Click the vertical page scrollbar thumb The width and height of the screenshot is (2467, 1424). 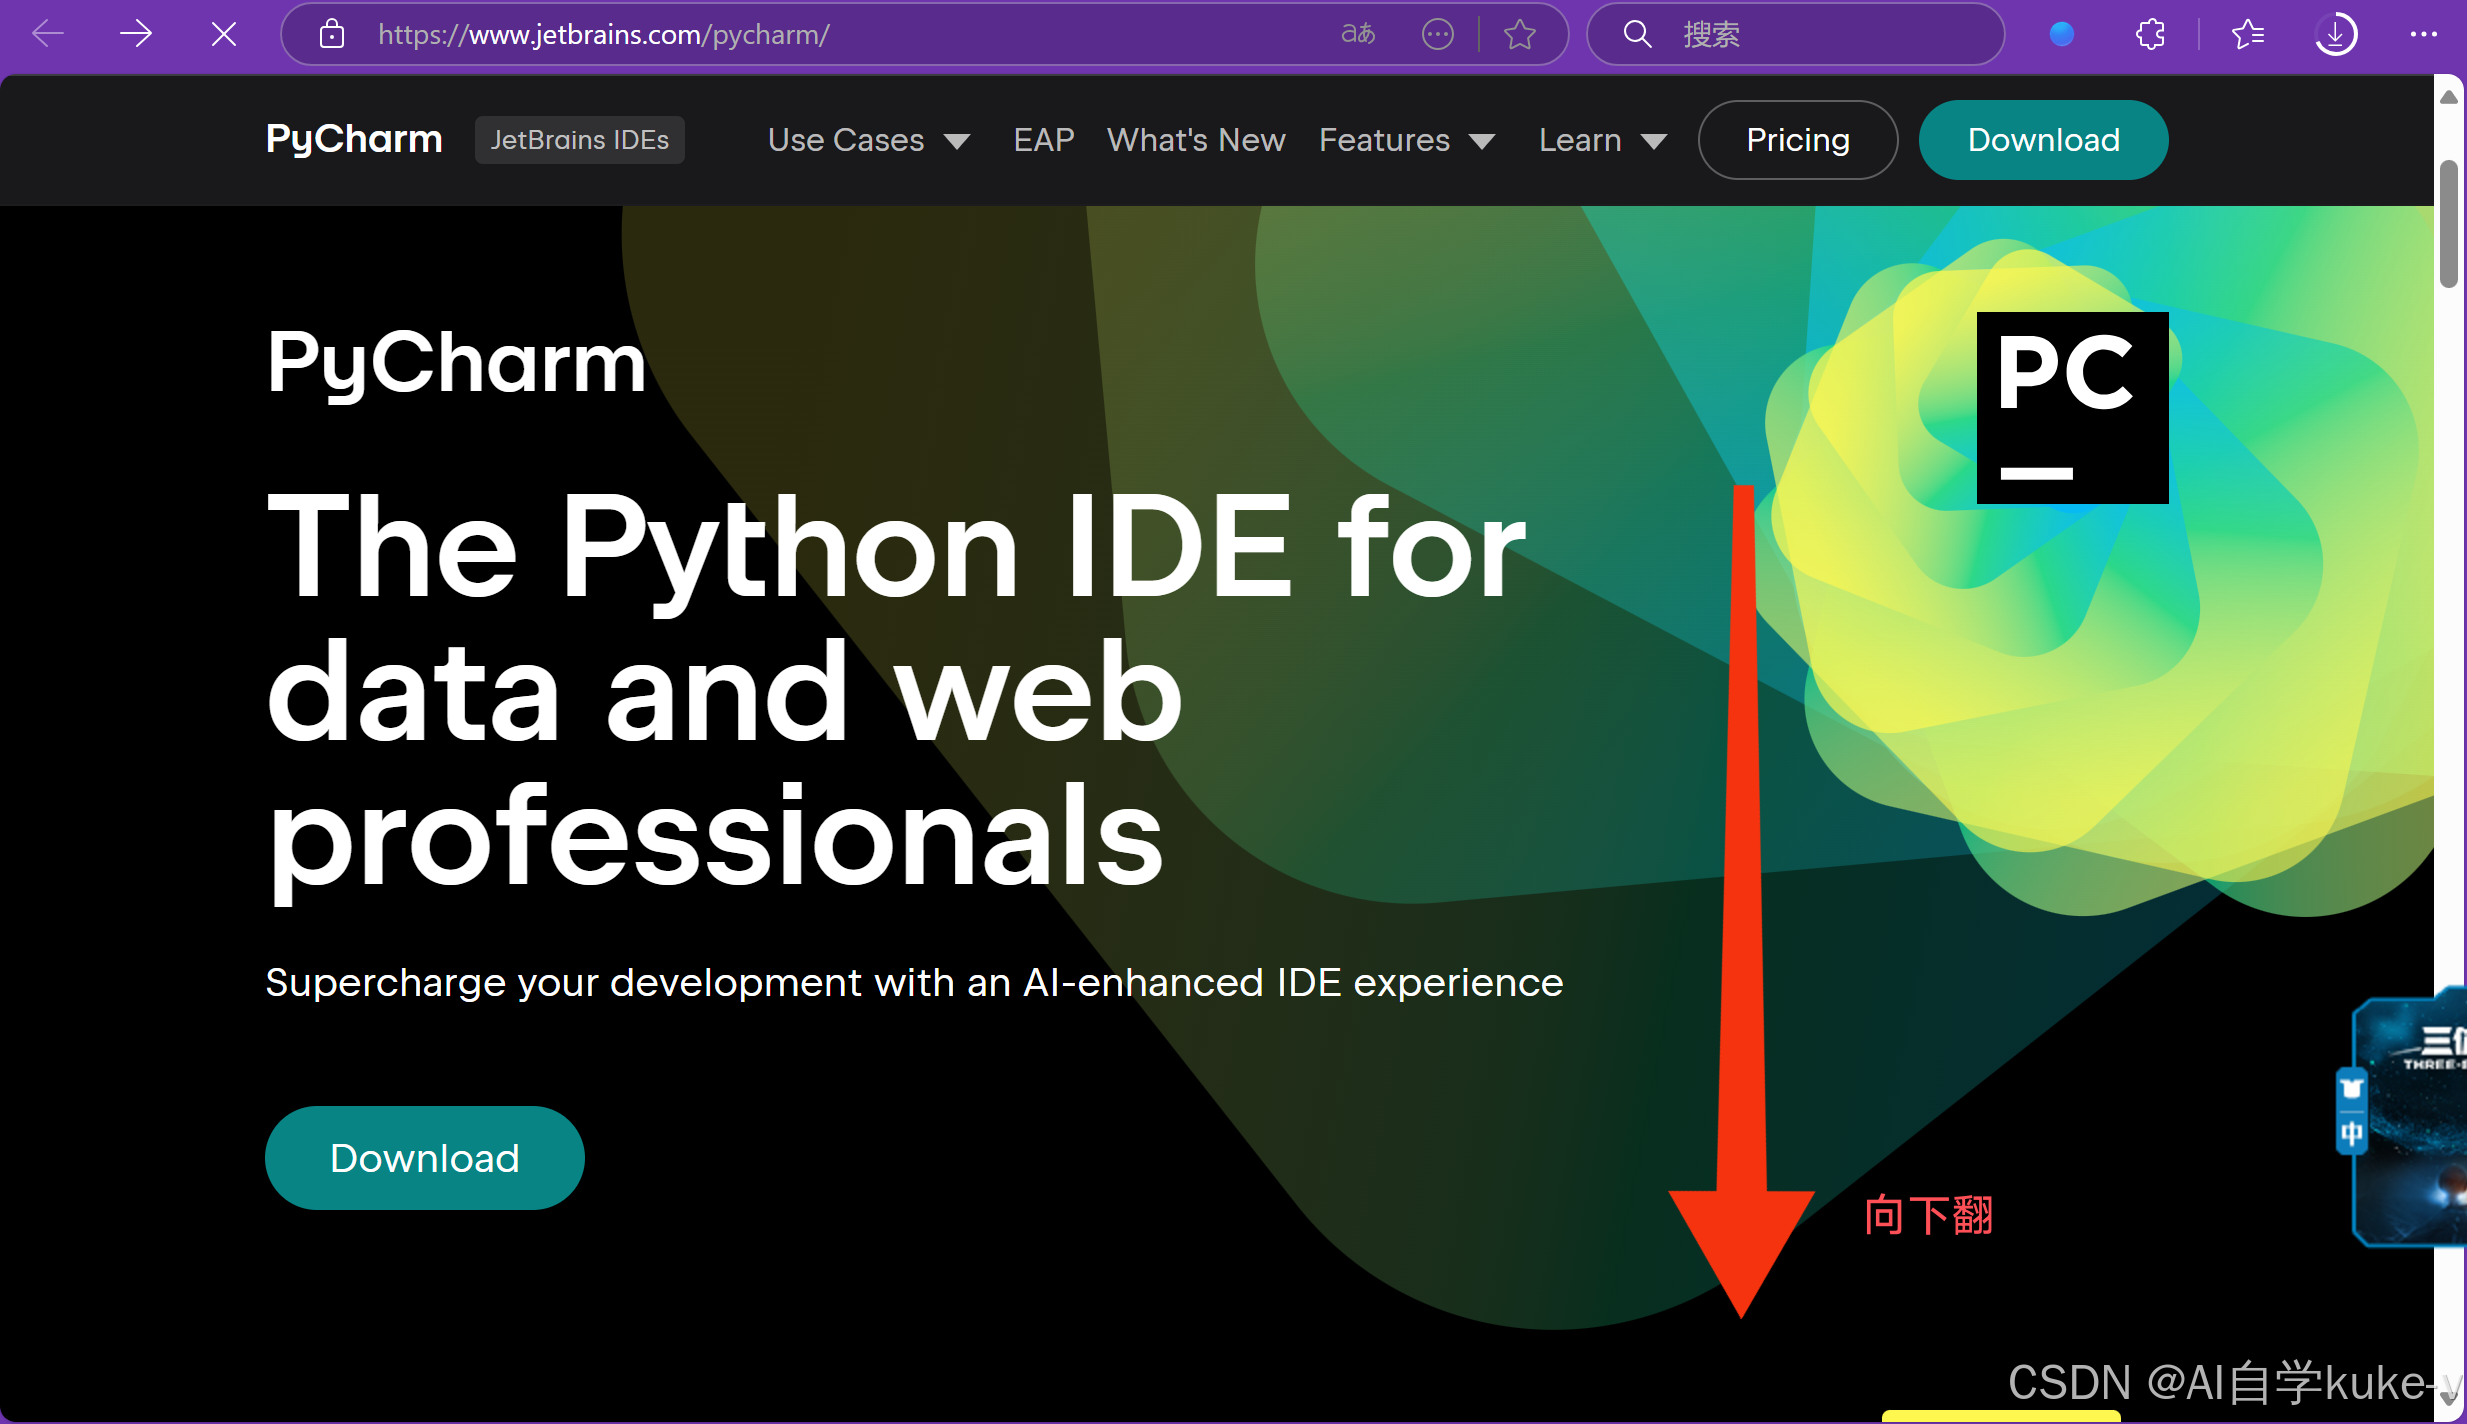tap(2448, 223)
